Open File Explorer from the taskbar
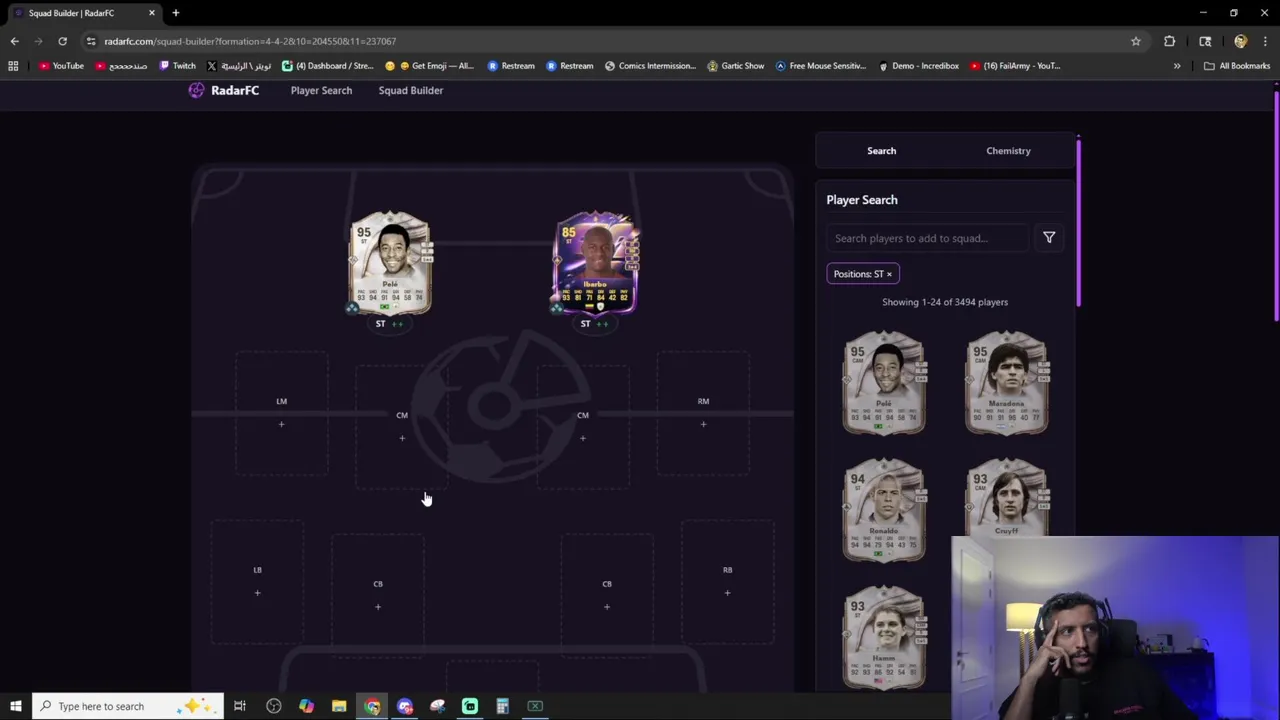The width and height of the screenshot is (1280, 720). coord(339,706)
